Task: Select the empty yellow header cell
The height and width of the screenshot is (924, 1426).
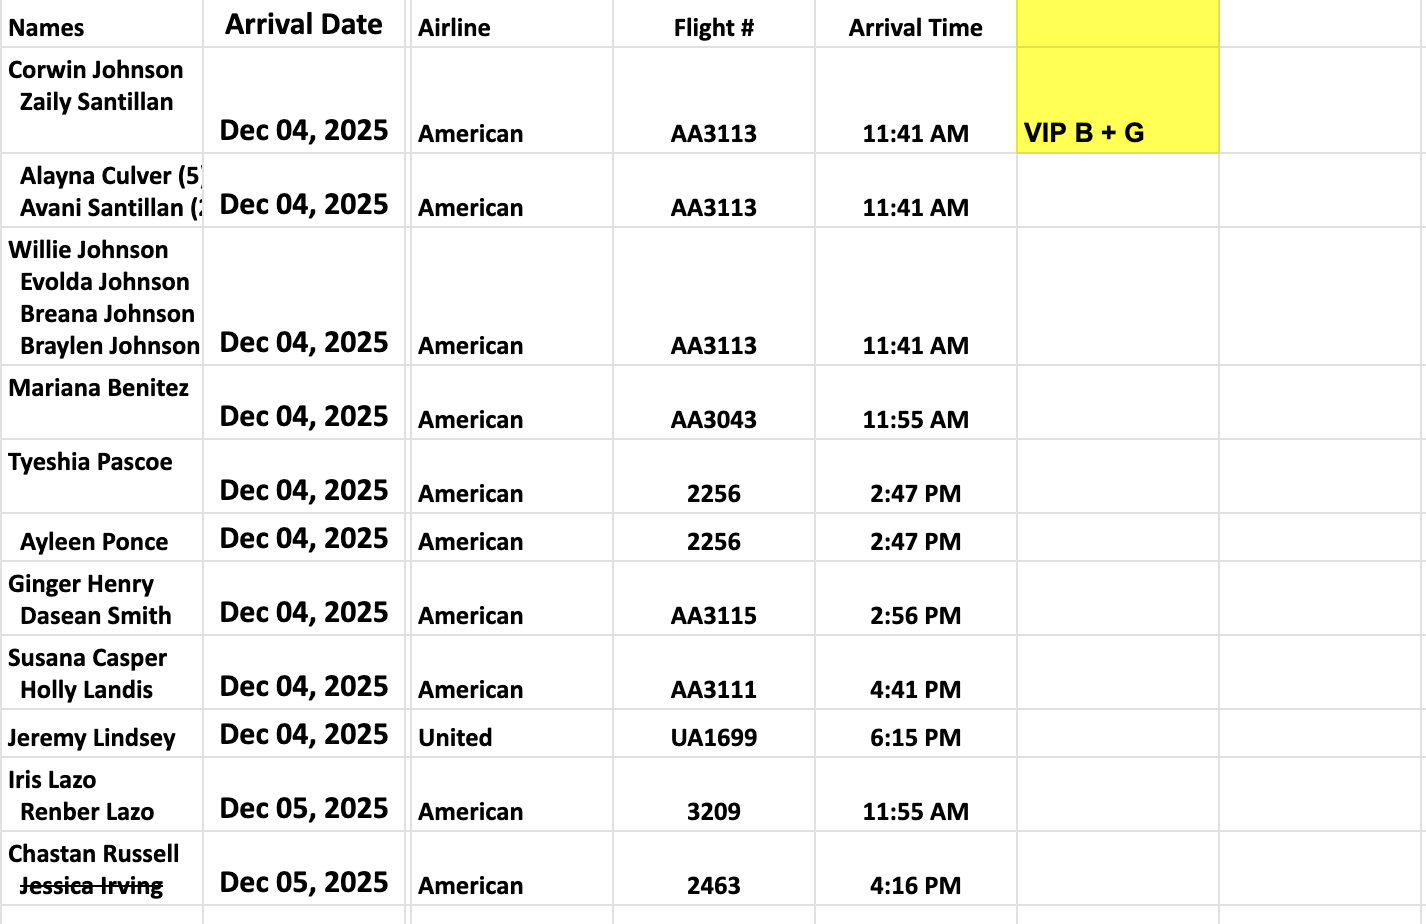Action: click(x=1117, y=24)
